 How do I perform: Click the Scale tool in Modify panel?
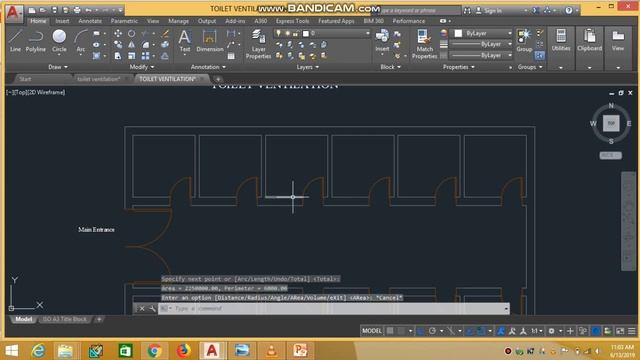click(x=131, y=56)
